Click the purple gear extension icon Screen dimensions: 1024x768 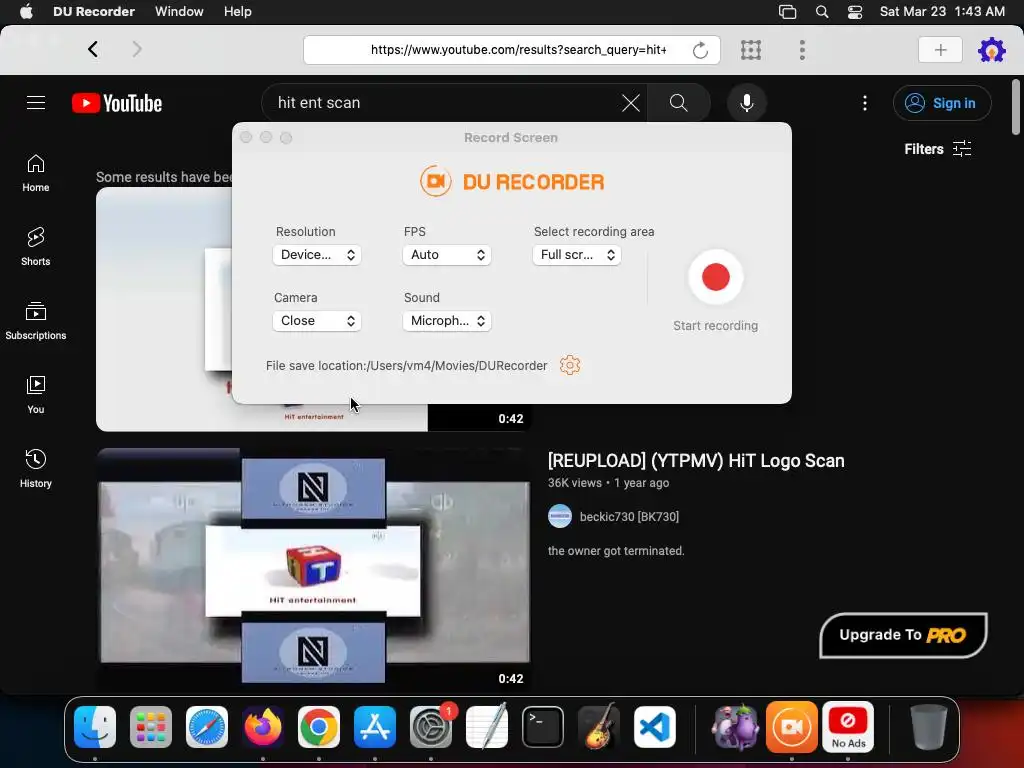coord(991,50)
